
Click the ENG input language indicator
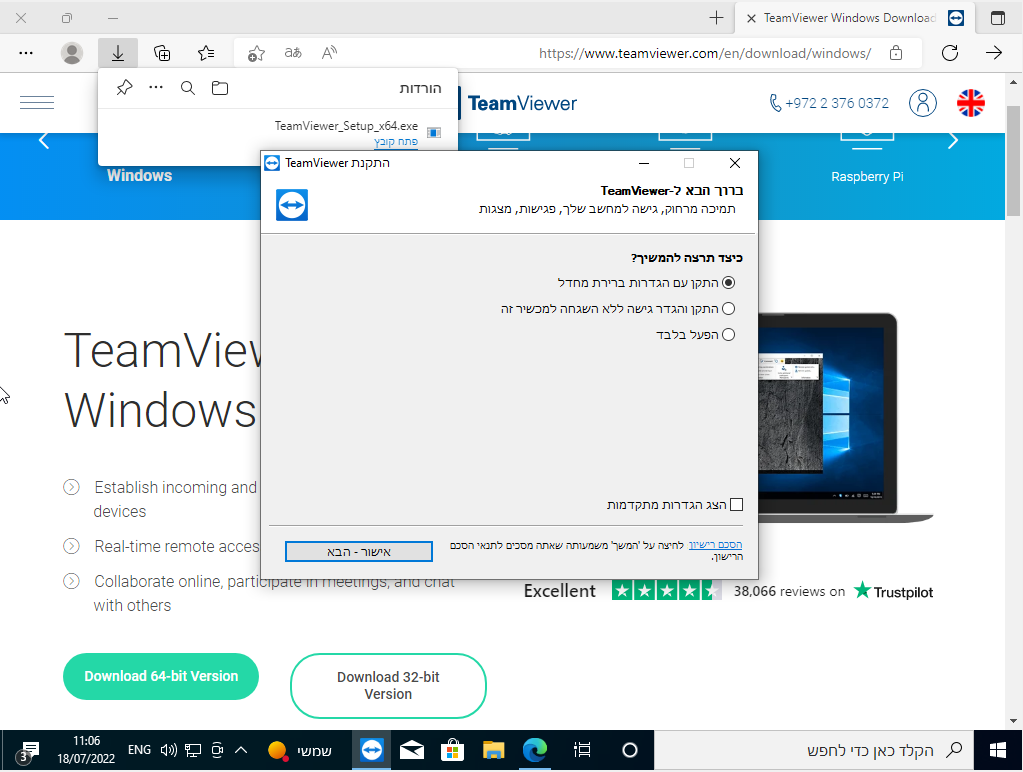pos(139,750)
